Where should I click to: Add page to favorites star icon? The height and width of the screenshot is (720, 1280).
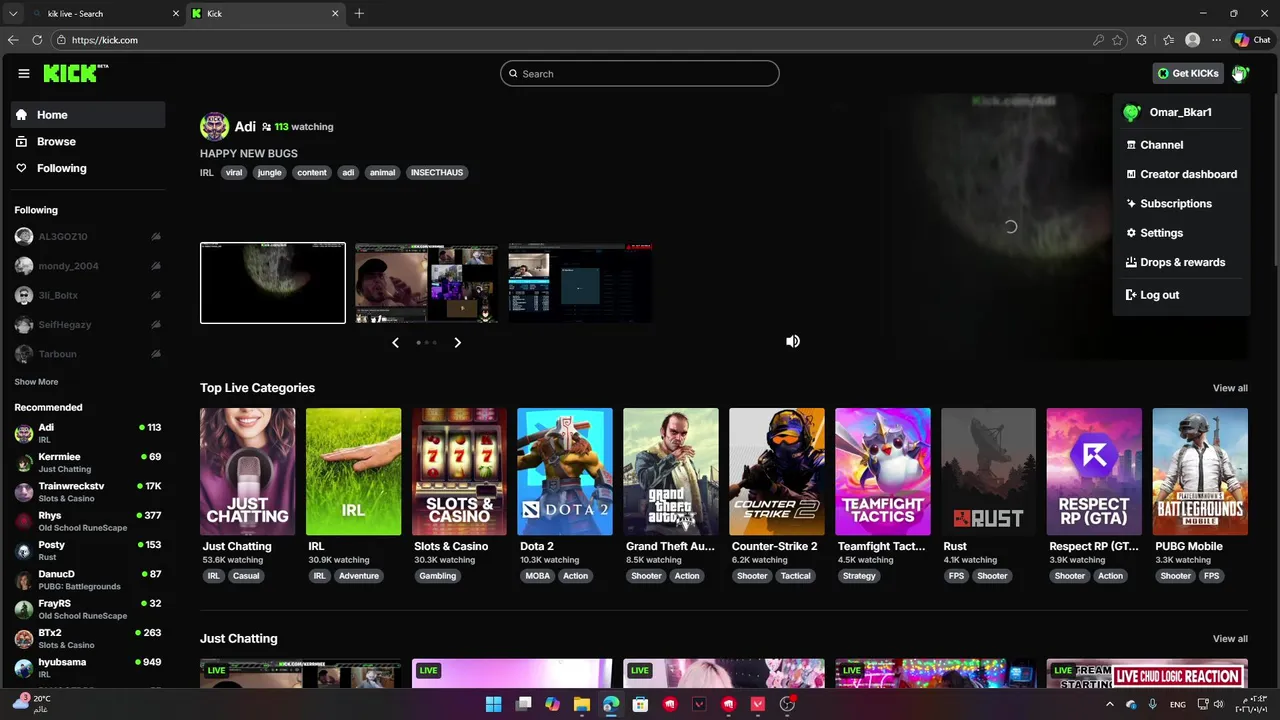click(x=1118, y=40)
